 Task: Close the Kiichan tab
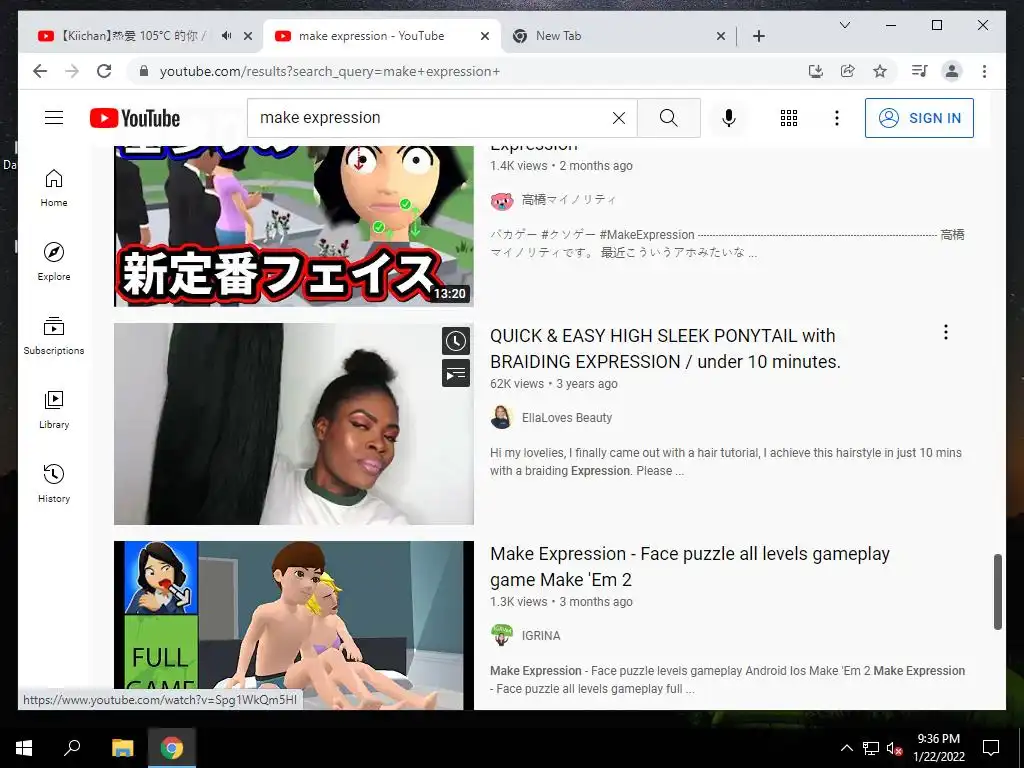pyautogui.click(x=248, y=36)
